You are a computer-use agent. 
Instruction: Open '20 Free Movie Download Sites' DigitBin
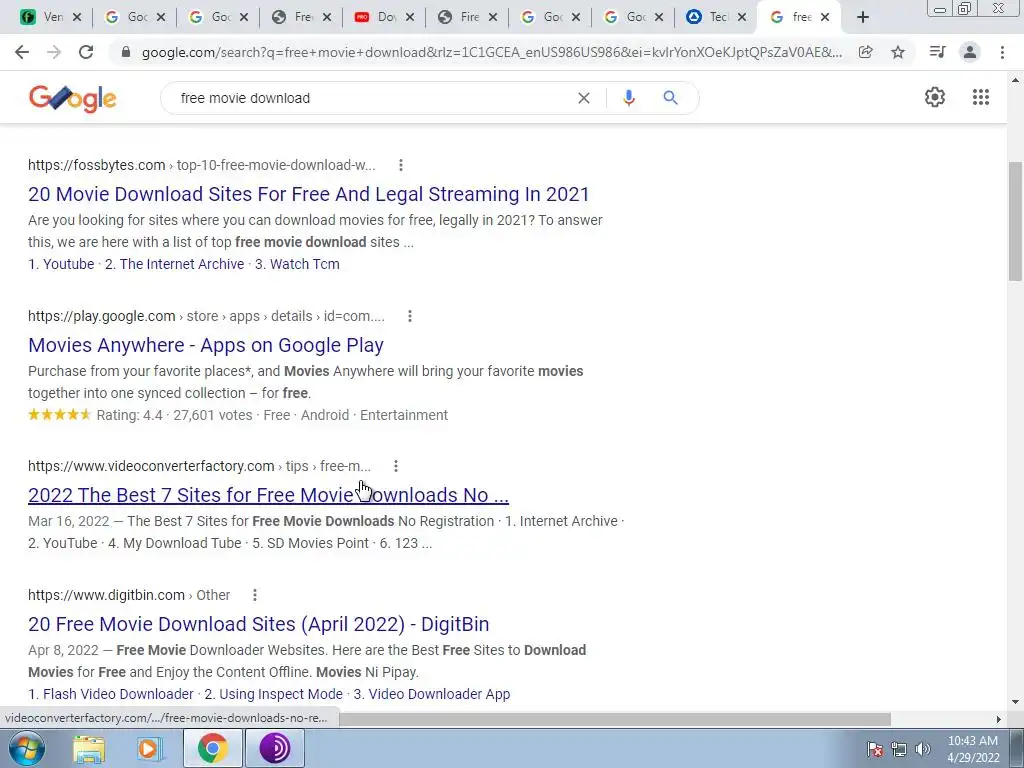[259, 624]
